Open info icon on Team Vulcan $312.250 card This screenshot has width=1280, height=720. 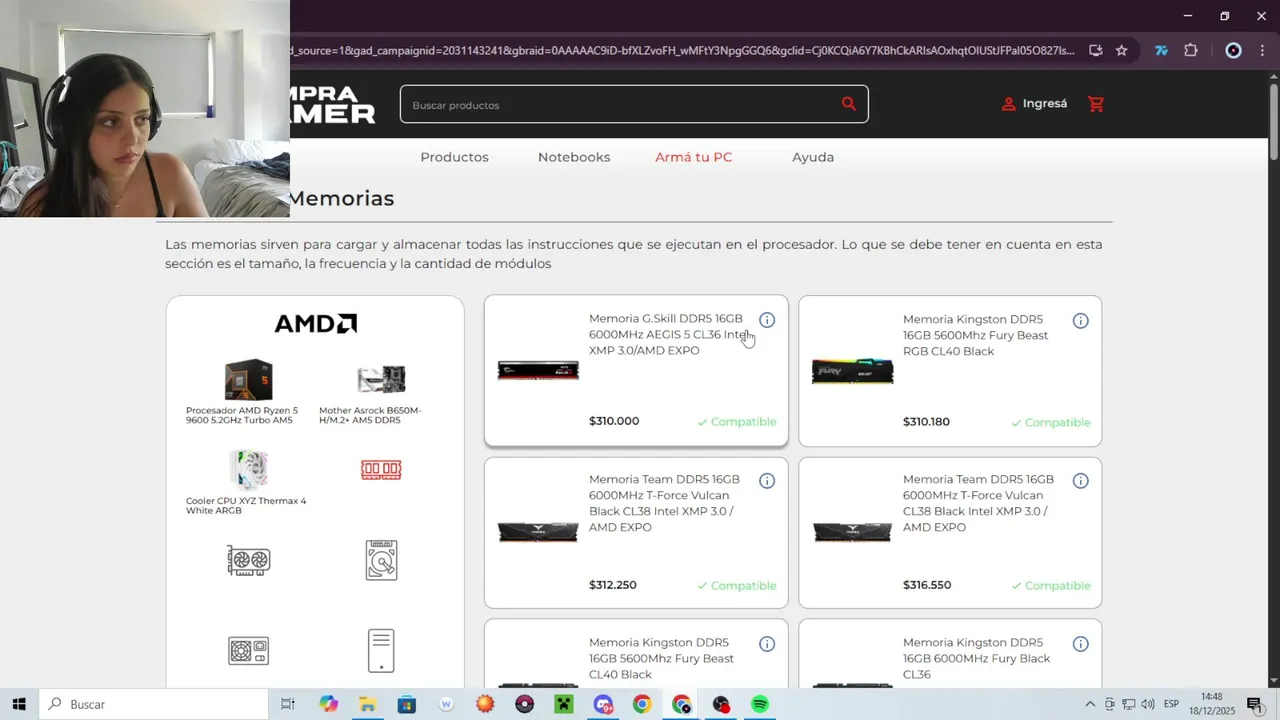point(767,481)
